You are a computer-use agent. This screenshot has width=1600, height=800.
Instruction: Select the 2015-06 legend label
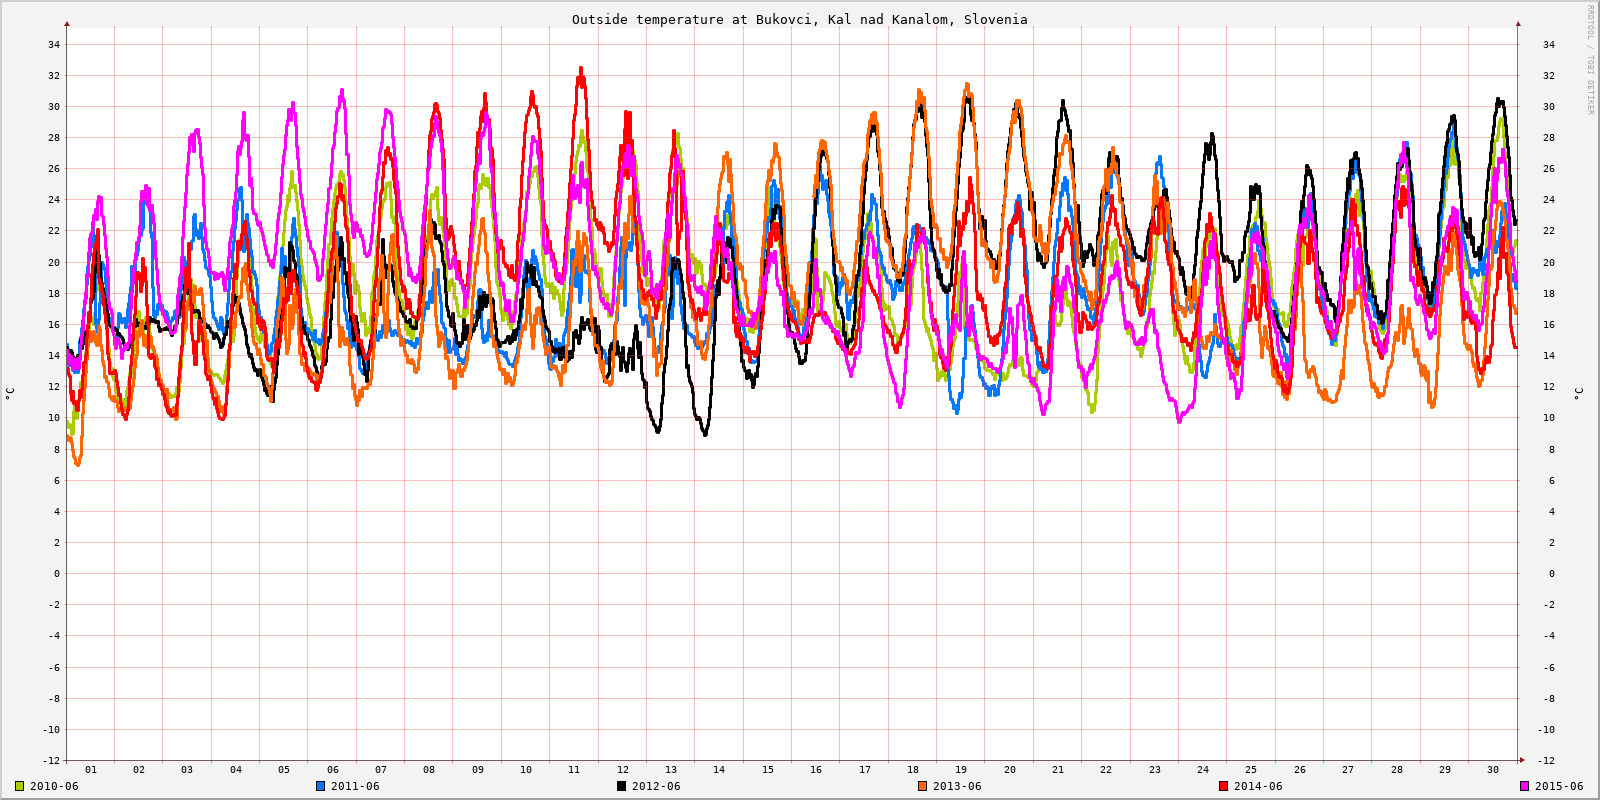(1559, 786)
